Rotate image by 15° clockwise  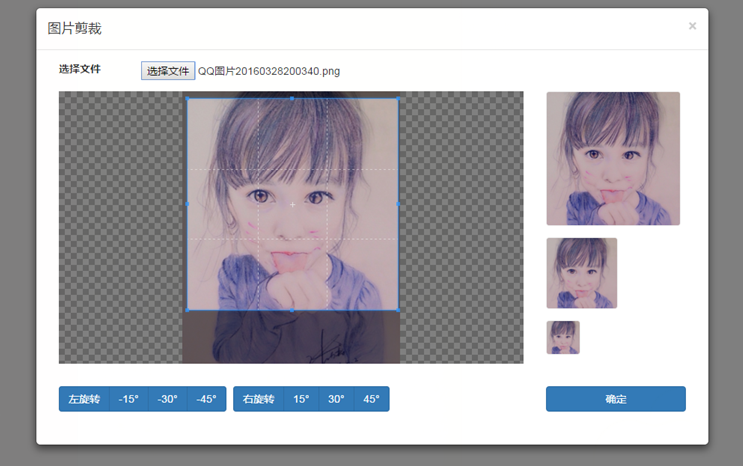click(301, 399)
